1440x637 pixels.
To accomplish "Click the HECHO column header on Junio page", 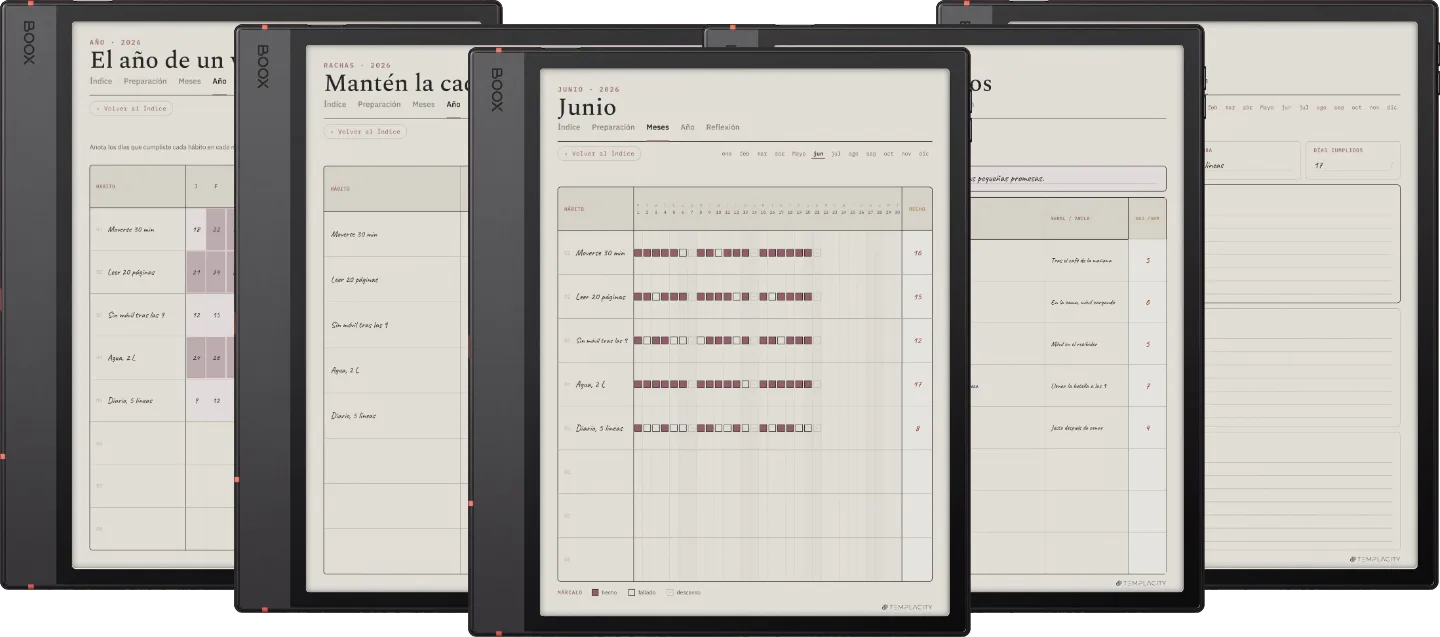I will click(x=917, y=209).
